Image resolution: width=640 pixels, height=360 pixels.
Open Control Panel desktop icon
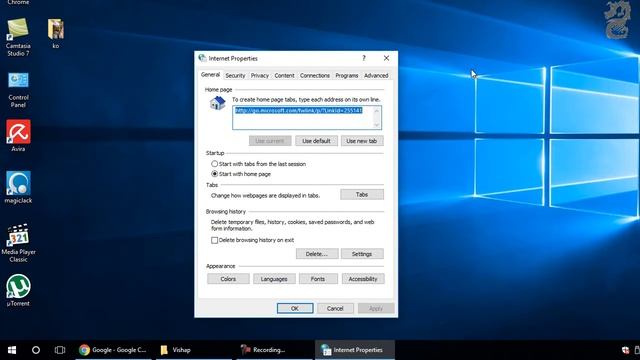(18, 89)
